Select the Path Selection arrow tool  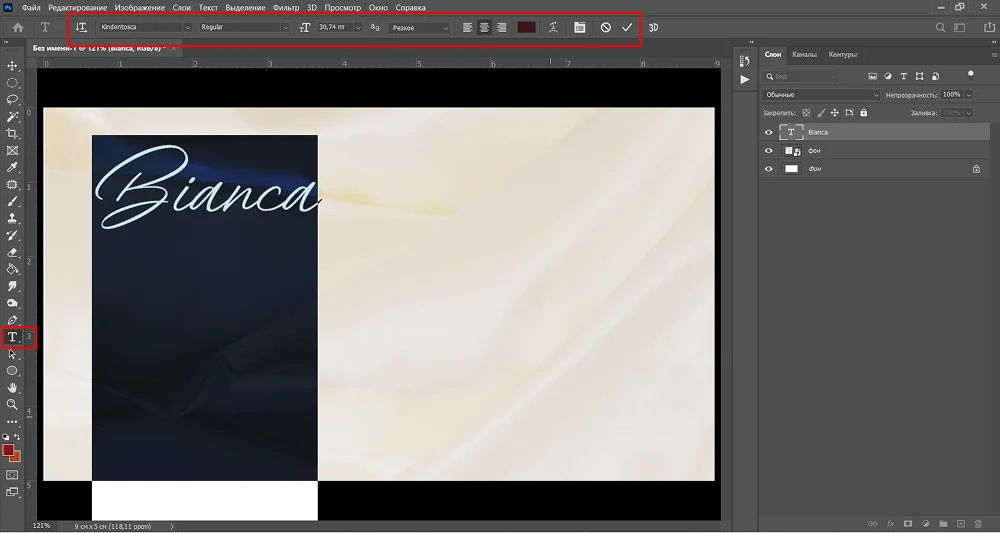point(12,354)
